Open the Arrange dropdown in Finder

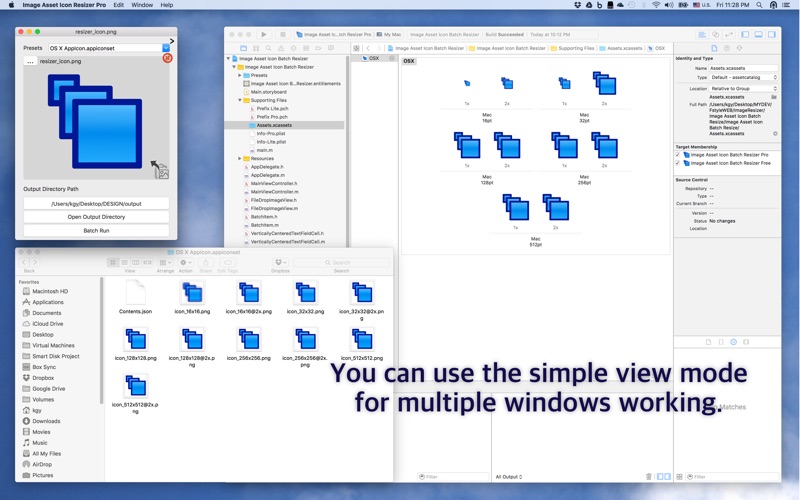(x=165, y=262)
